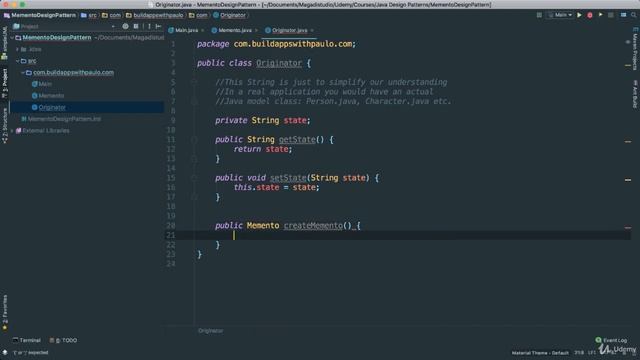640x360 pixels.
Task: Open Ant Build side panel
Action: click(635, 94)
